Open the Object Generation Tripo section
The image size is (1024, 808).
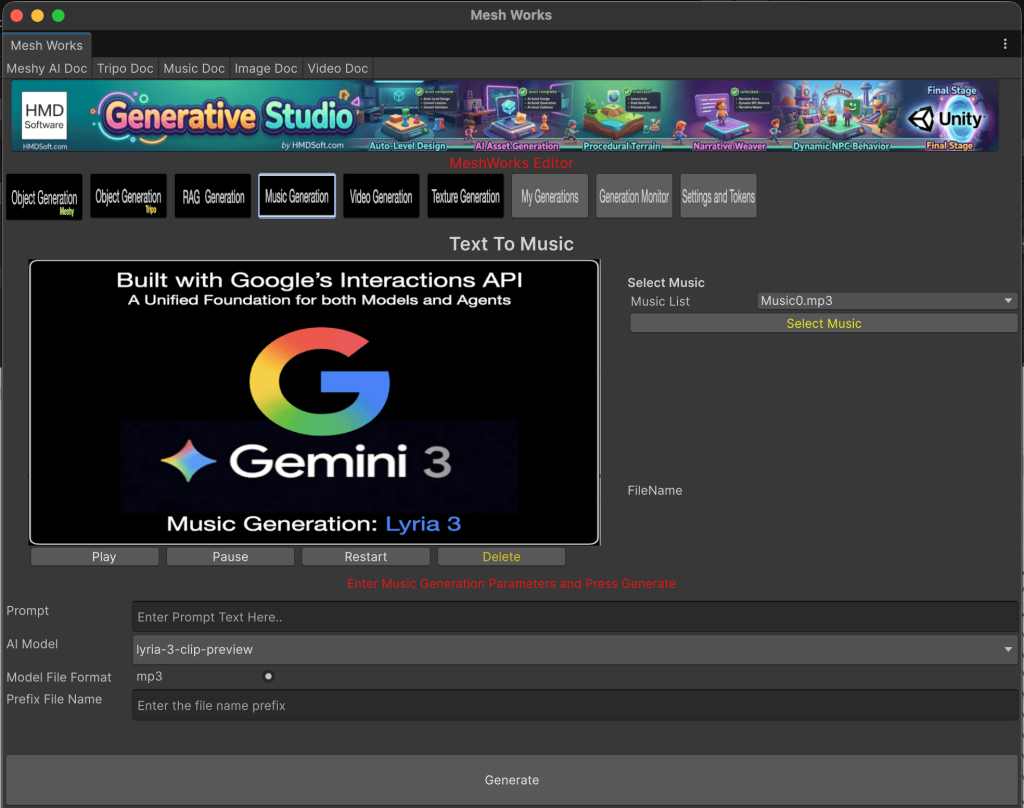click(x=128, y=197)
